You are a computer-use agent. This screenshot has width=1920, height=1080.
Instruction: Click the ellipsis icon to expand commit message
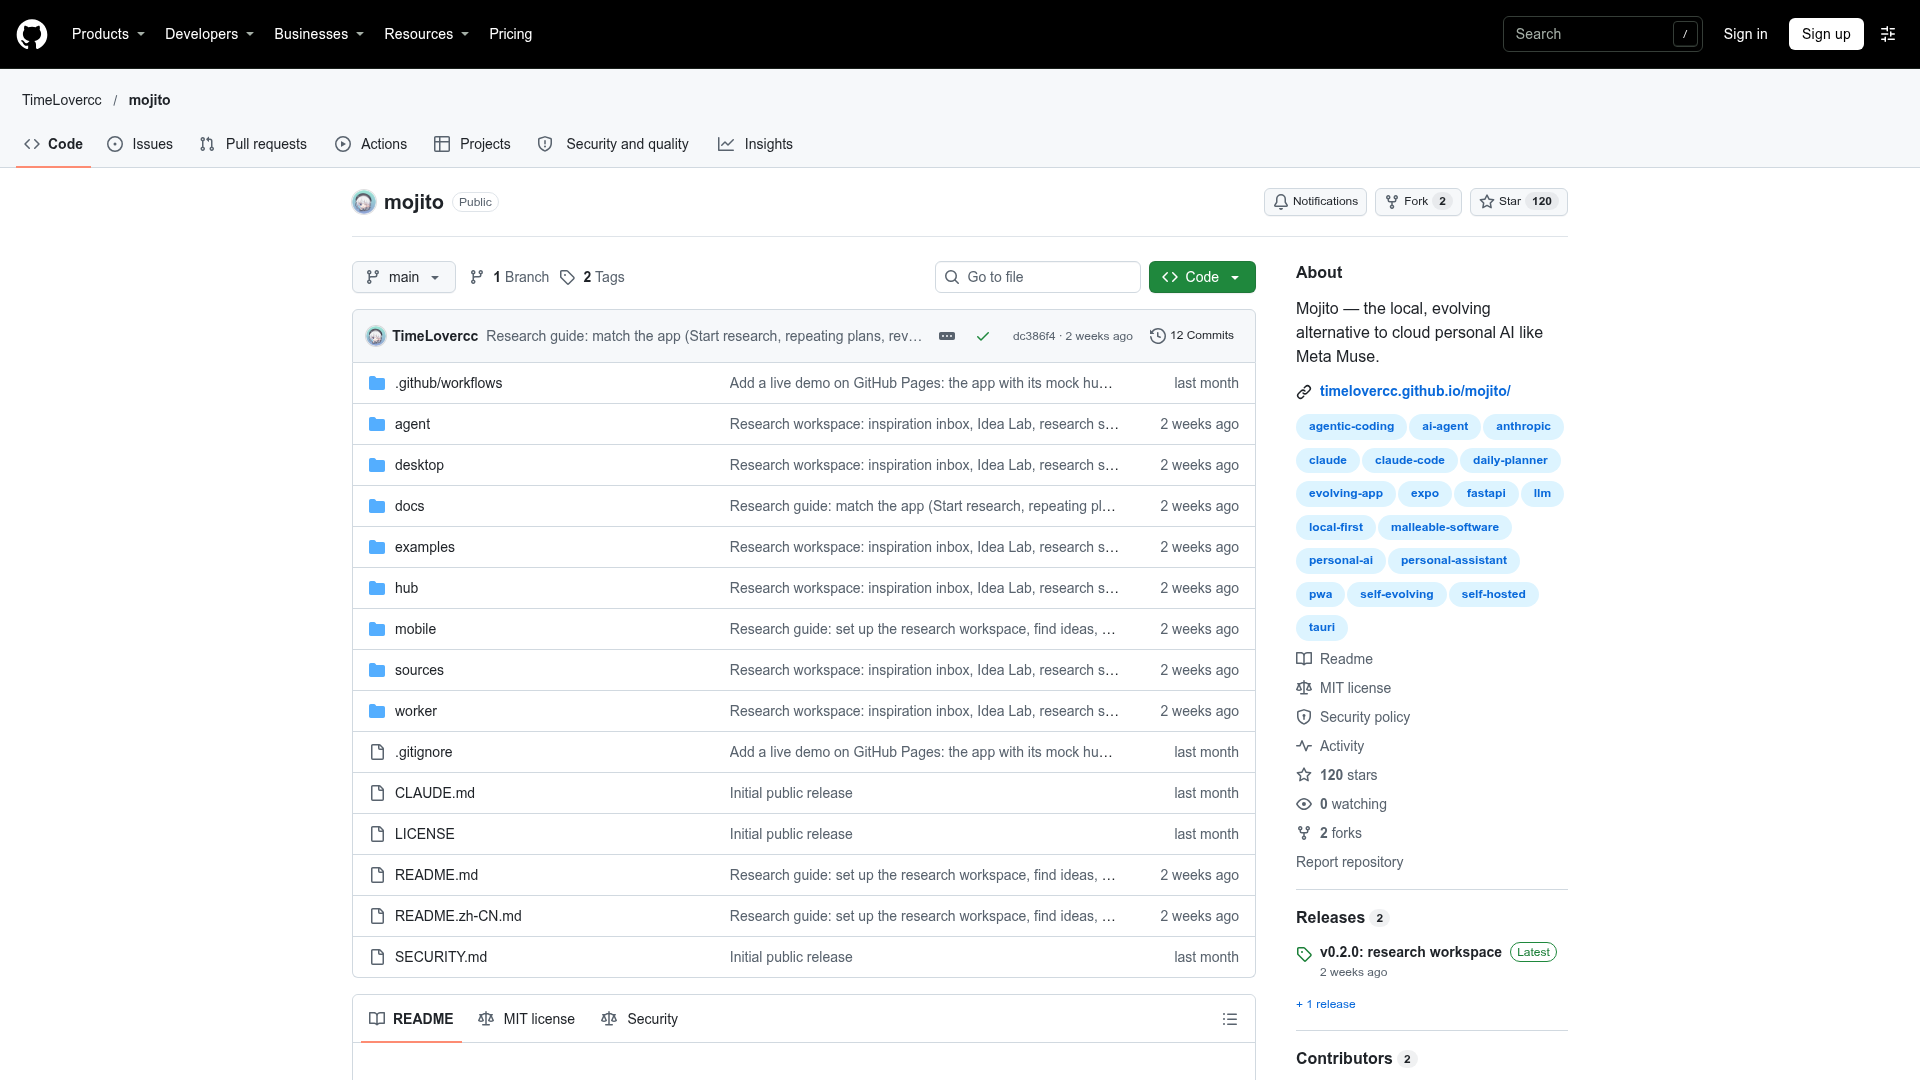tap(947, 336)
